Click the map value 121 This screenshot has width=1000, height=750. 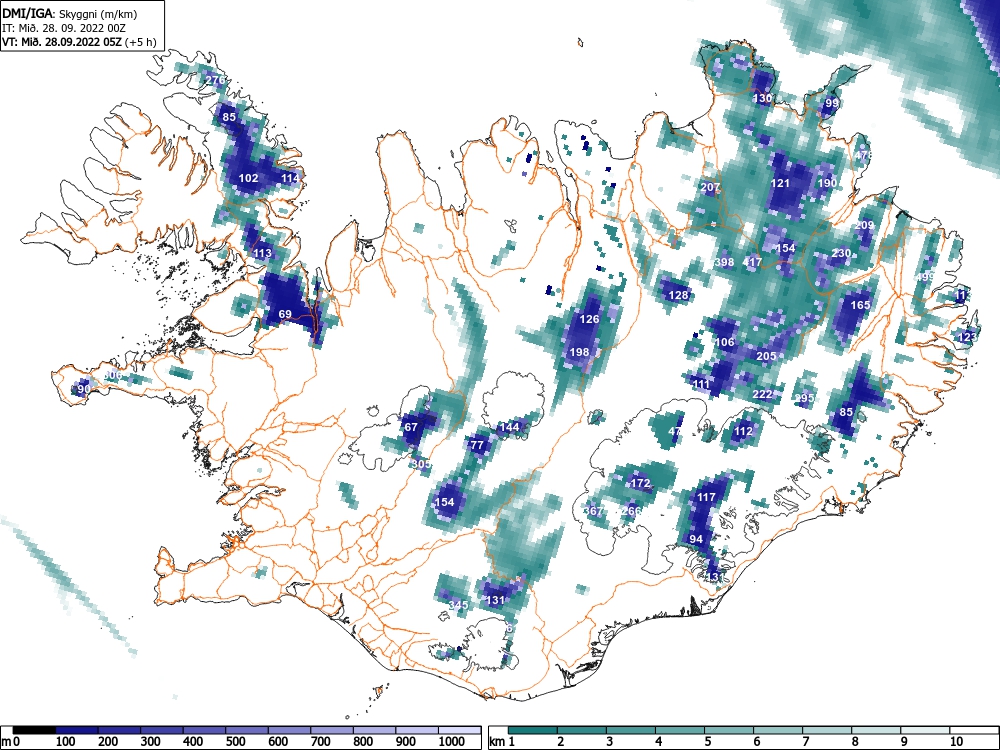[x=781, y=183]
